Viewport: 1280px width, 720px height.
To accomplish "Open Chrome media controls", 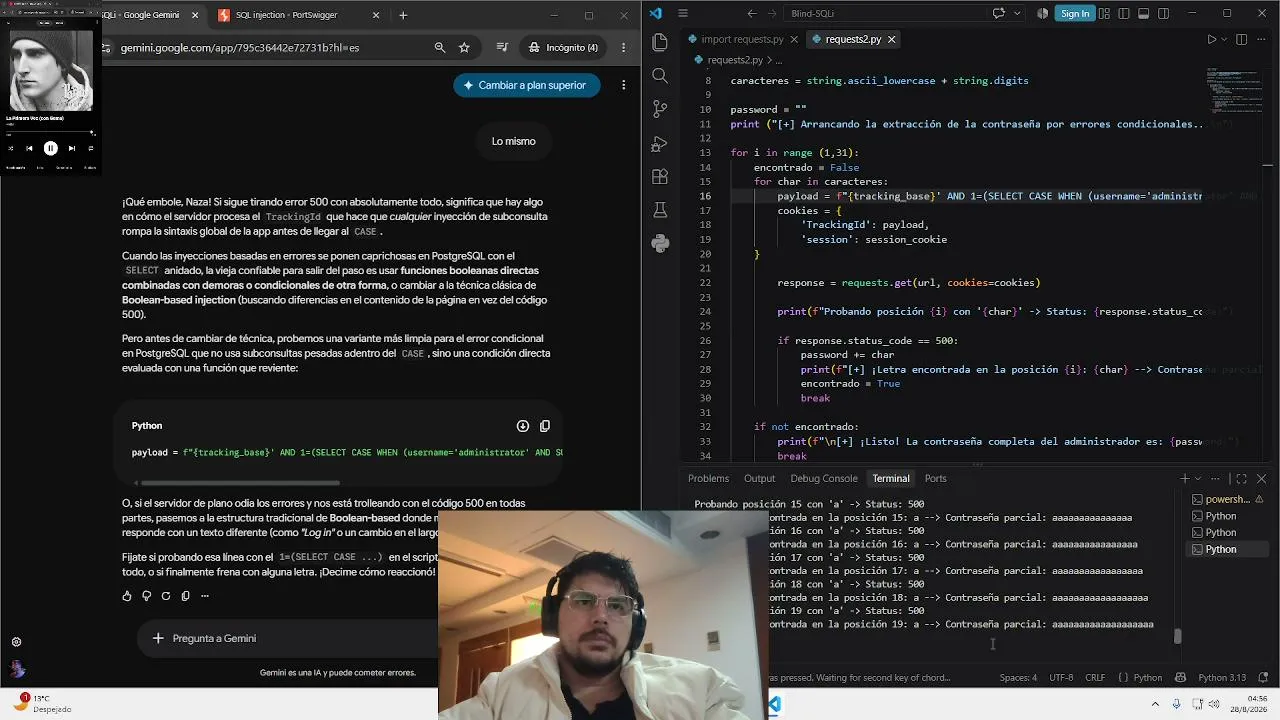I will pos(503,48).
